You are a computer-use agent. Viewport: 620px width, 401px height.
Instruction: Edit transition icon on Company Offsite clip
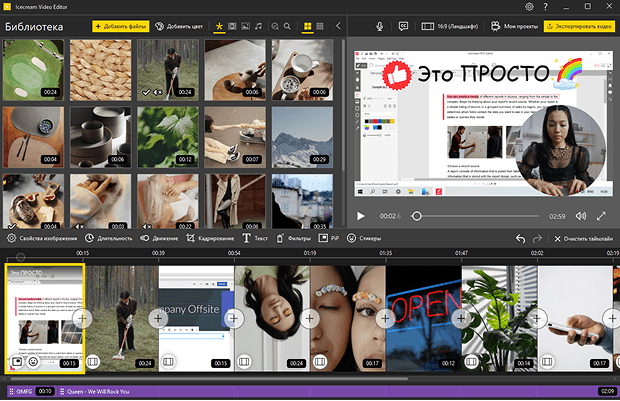click(x=168, y=361)
